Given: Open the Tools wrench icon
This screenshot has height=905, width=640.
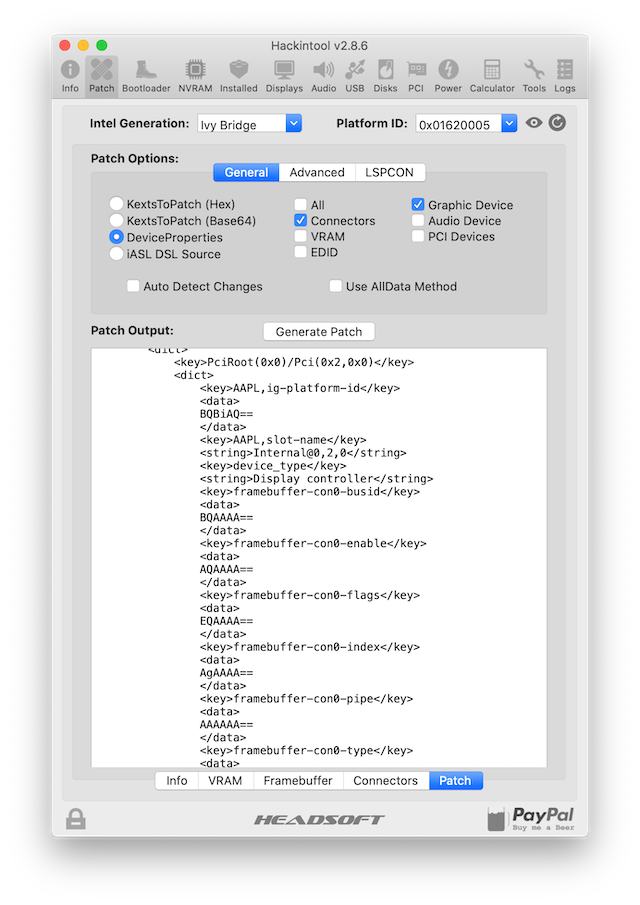Looking at the screenshot, I should click(x=534, y=76).
